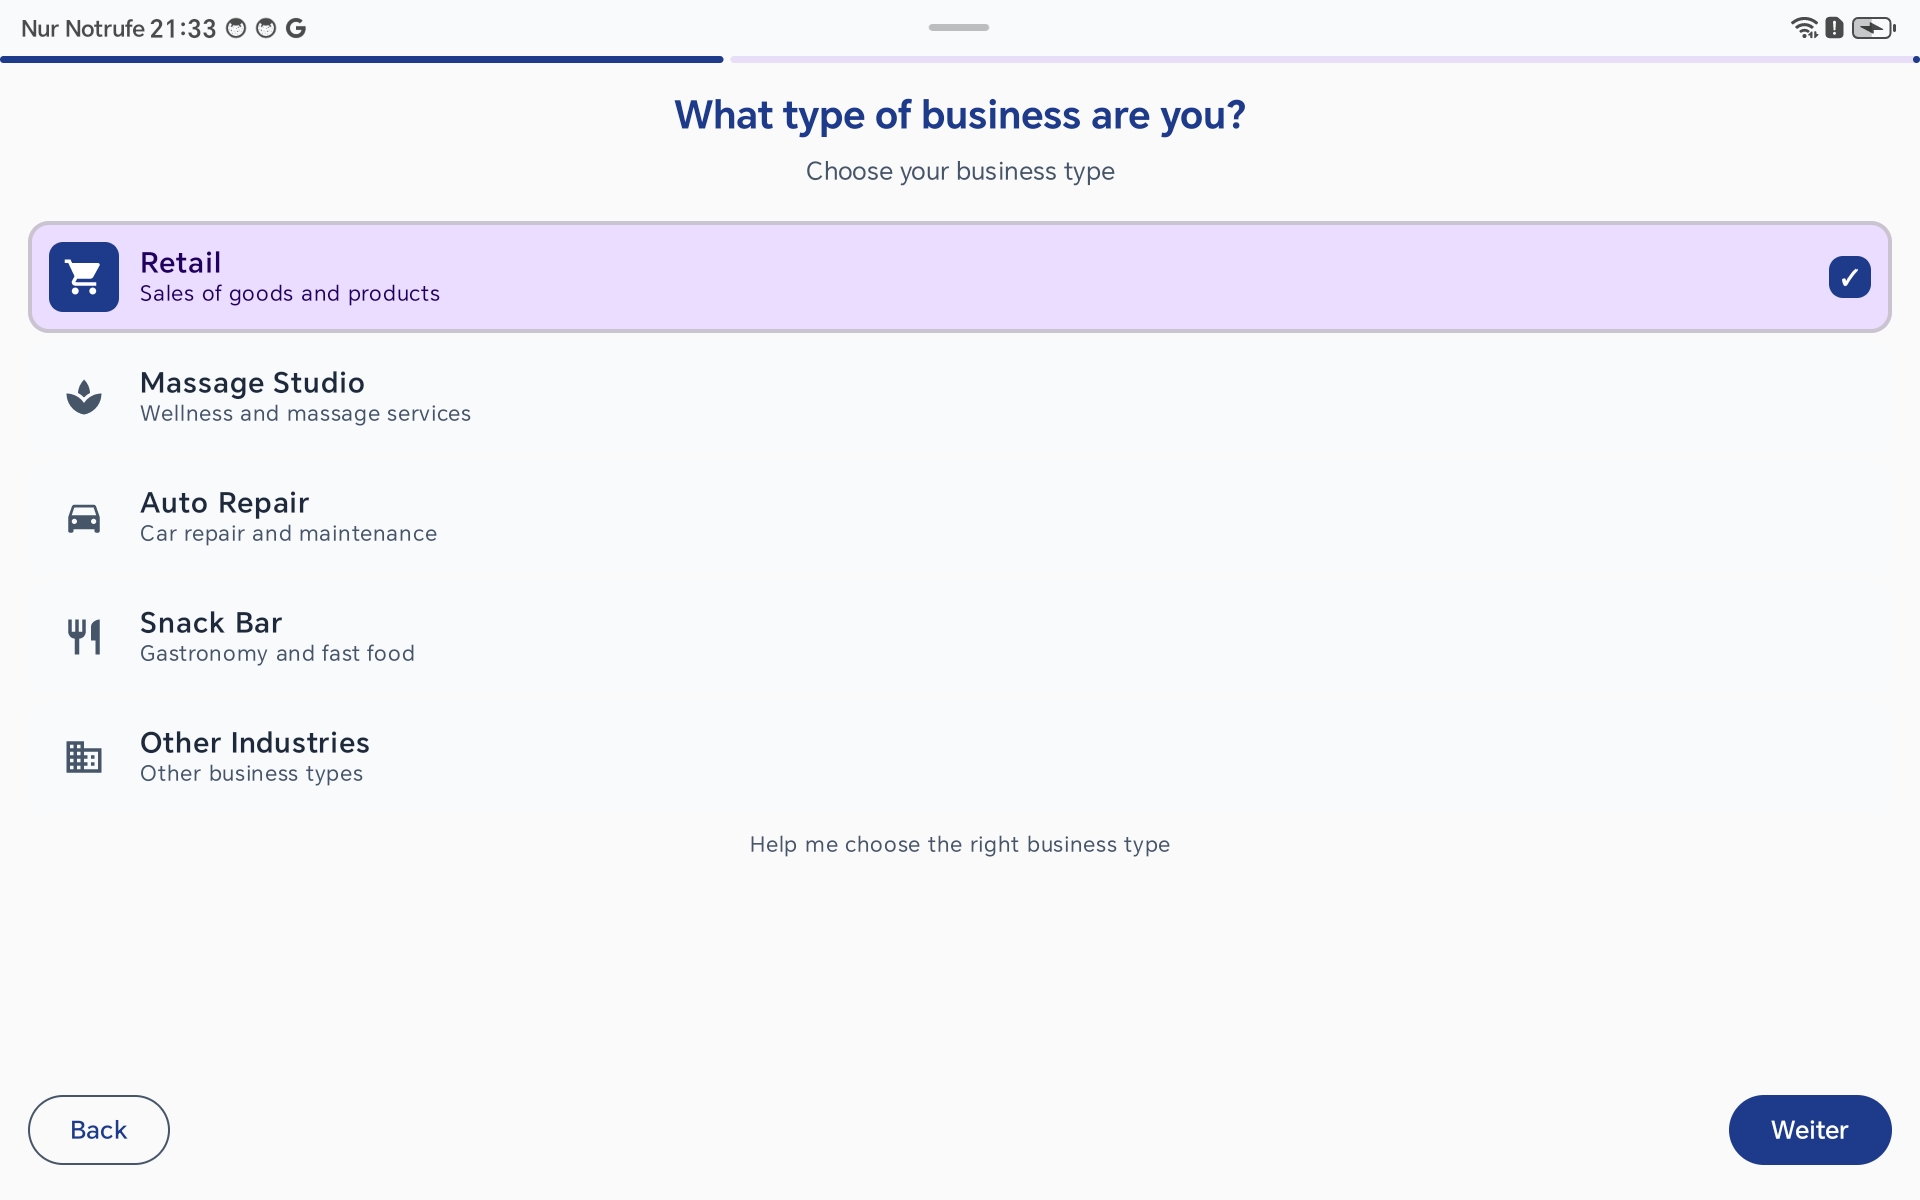Open Help me choose business type link
The height and width of the screenshot is (1200, 1920).
959,845
